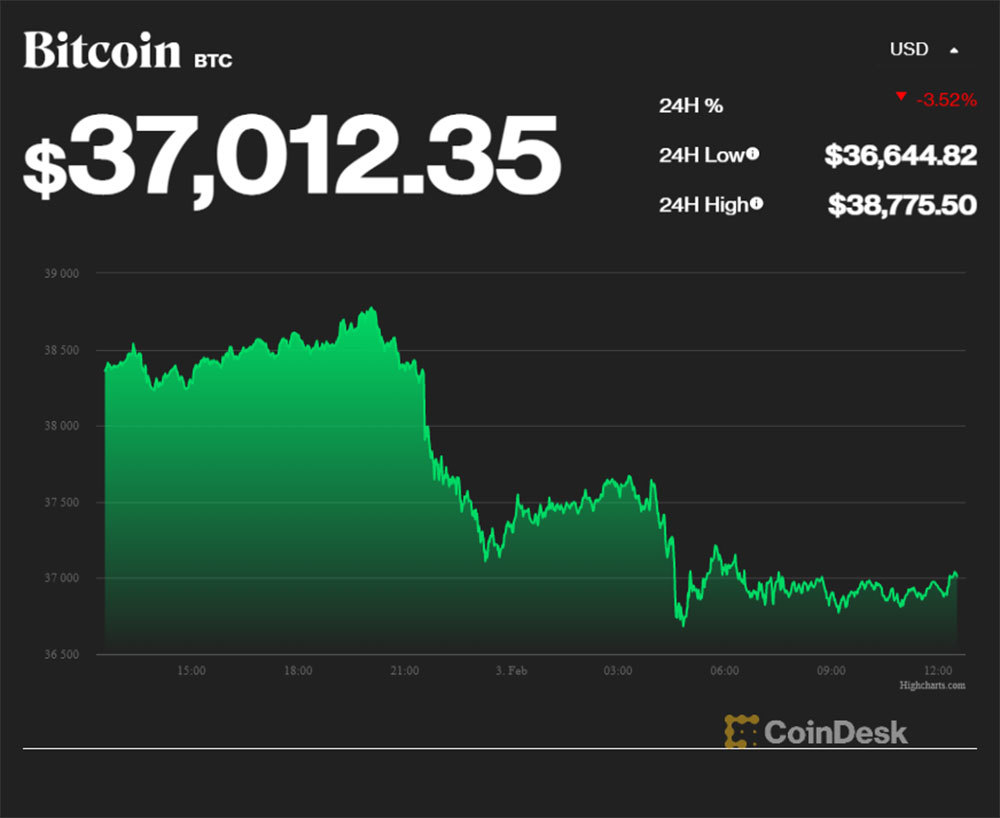Open the Highcharts.com credit link
1000x818 pixels.
click(x=932, y=686)
